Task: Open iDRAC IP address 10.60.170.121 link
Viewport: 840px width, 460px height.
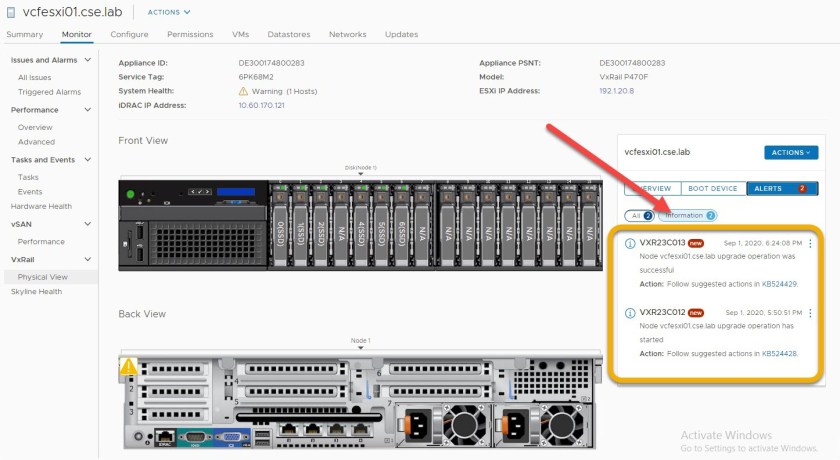Action: click(x=261, y=105)
